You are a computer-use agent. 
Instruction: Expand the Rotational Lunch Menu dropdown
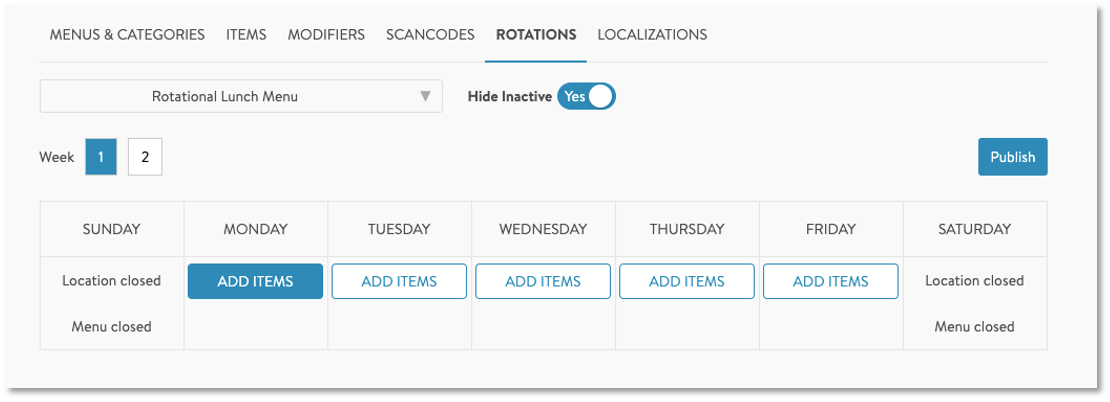coord(225,97)
